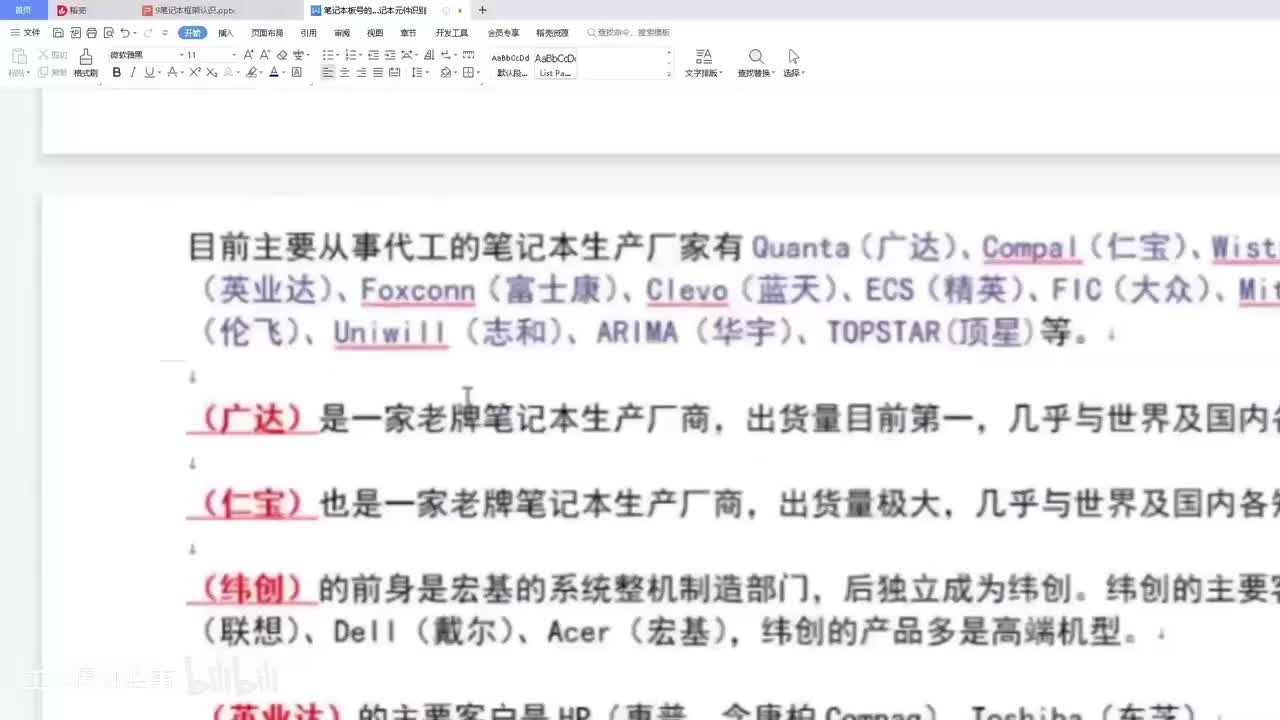Switch to the 首页 home tab
Image resolution: width=1280 pixels, height=720 pixels.
(x=23, y=10)
